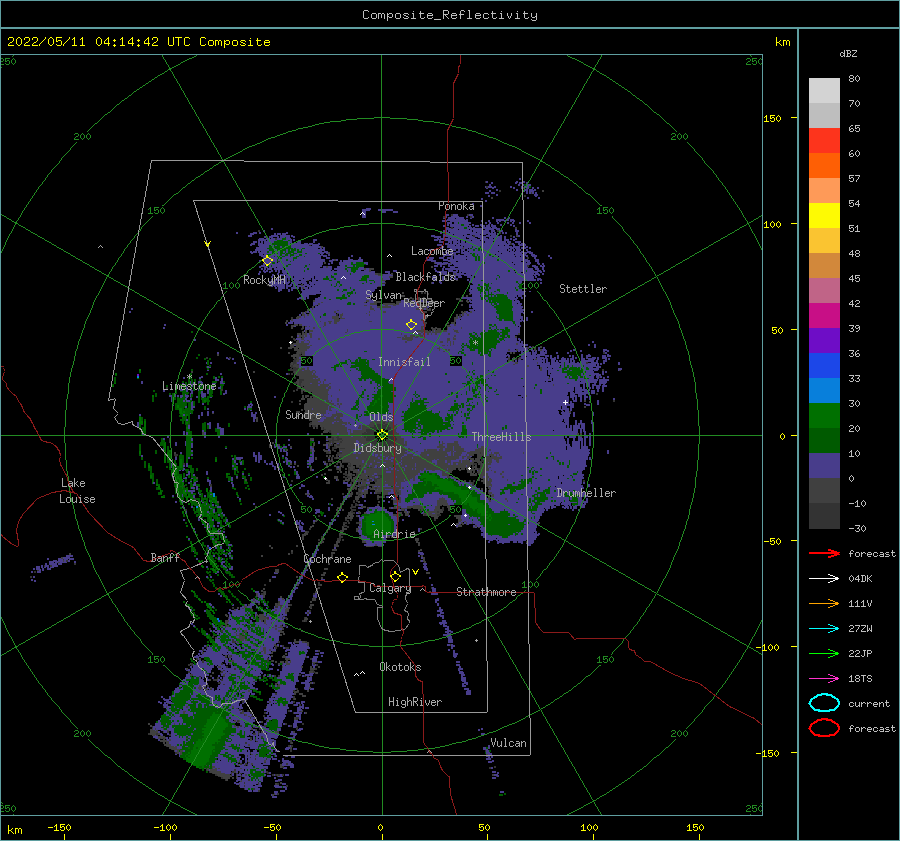
Task: Click the 04DK legend label
Action: [x=860, y=578]
